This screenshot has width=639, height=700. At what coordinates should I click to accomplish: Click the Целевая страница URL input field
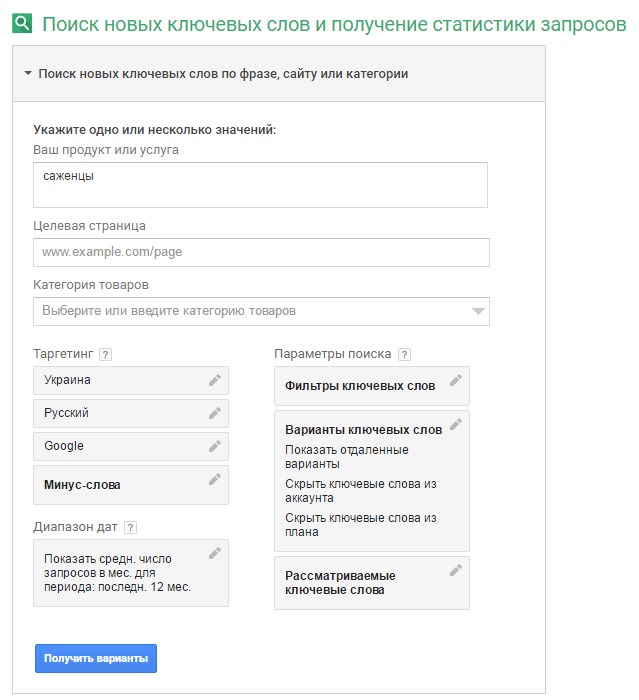261,252
